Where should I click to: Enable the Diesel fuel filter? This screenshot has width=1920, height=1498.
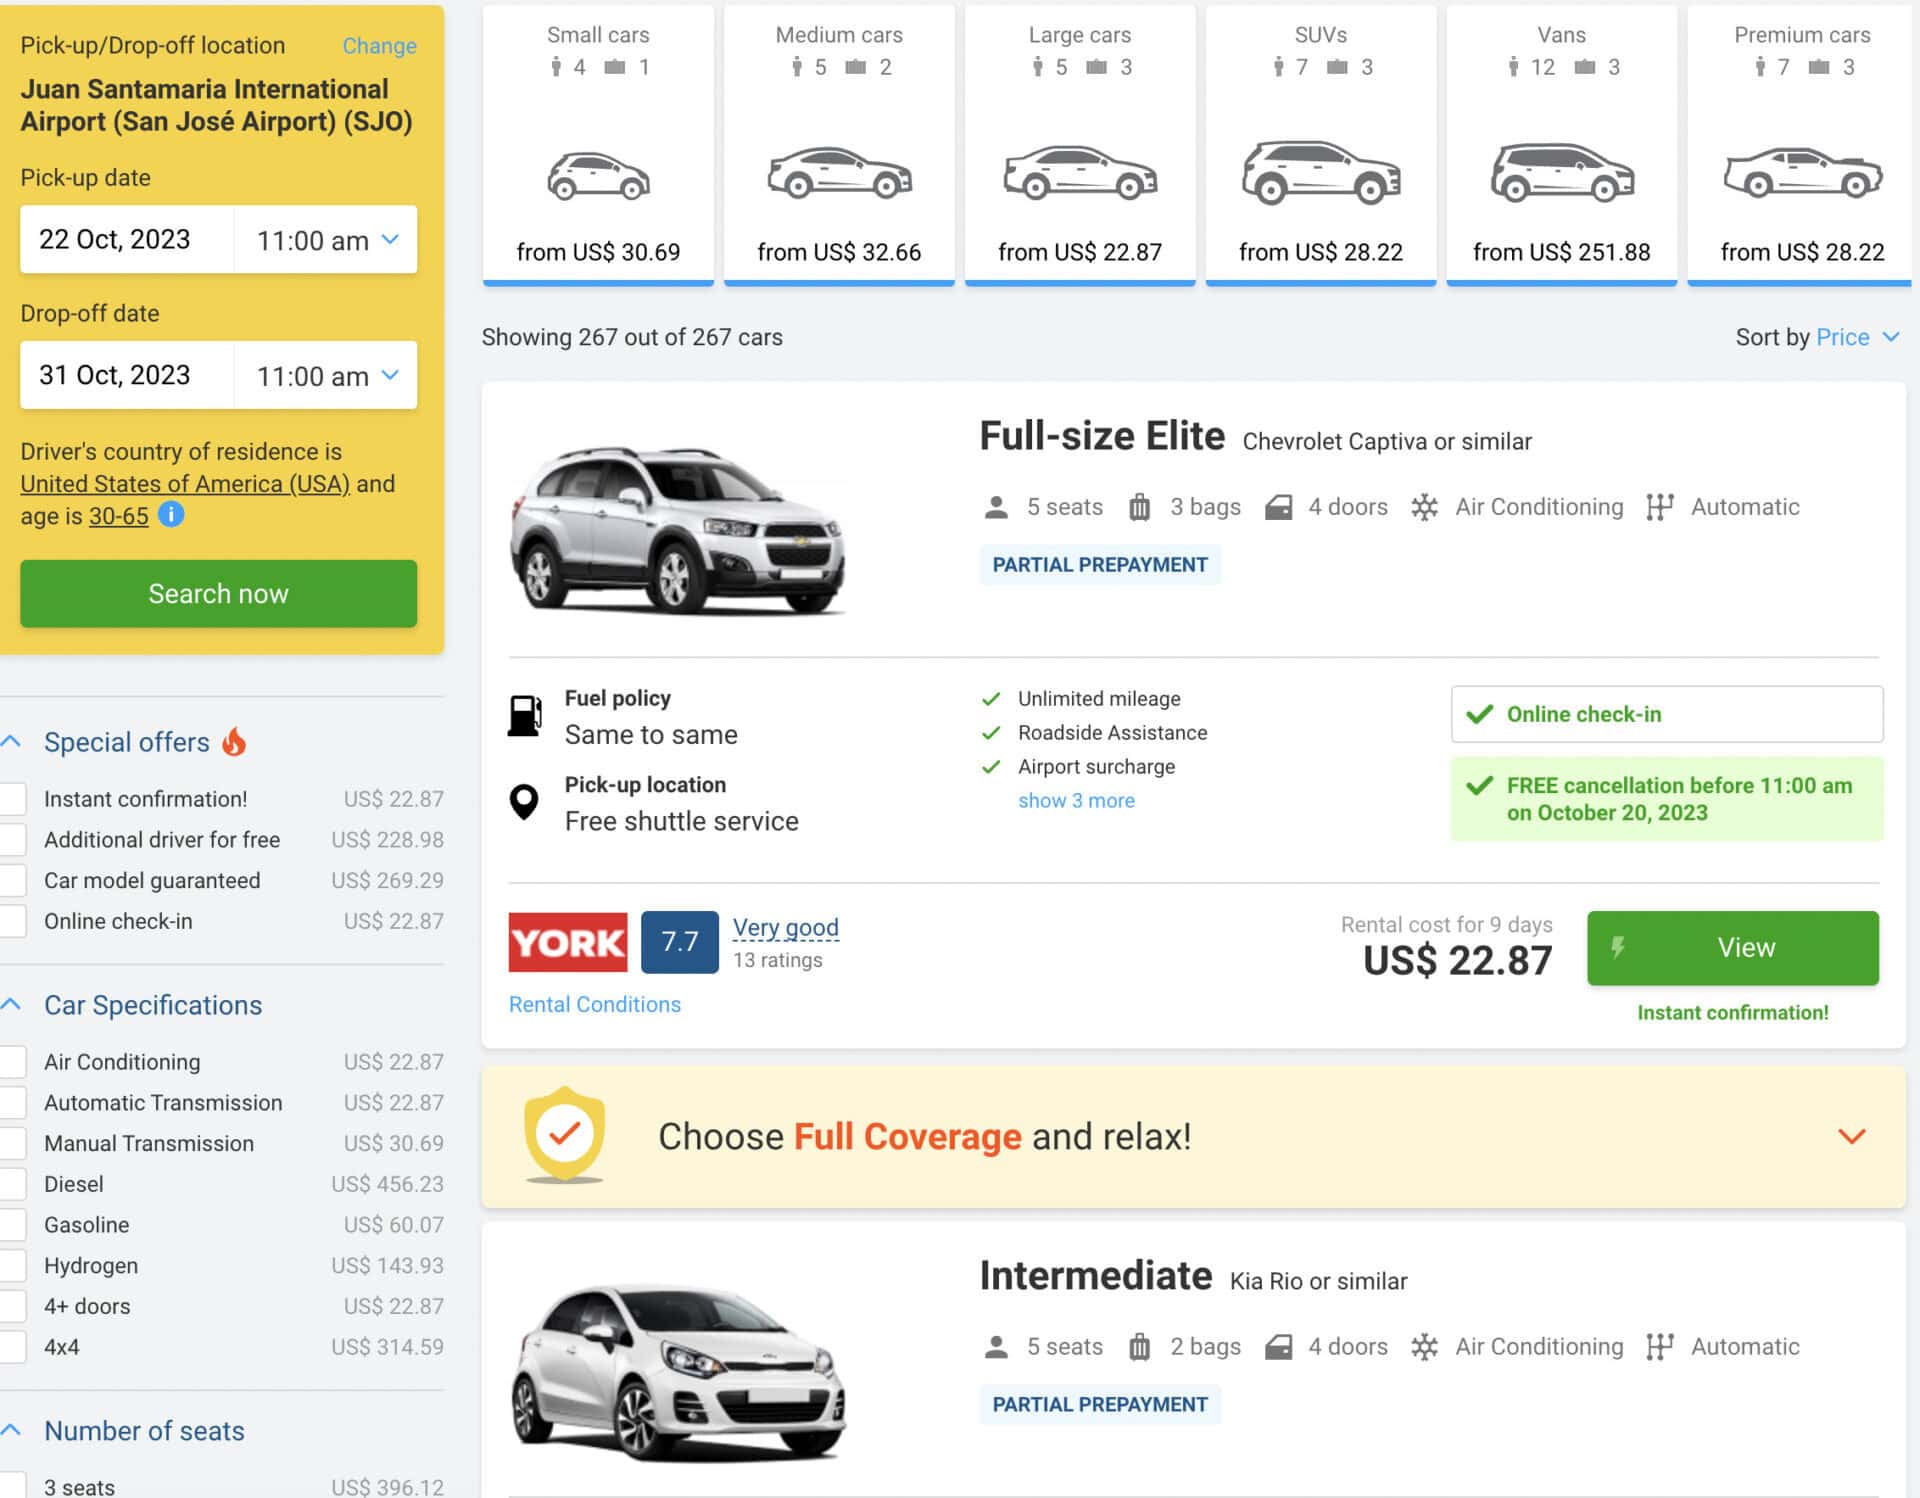(x=13, y=1184)
